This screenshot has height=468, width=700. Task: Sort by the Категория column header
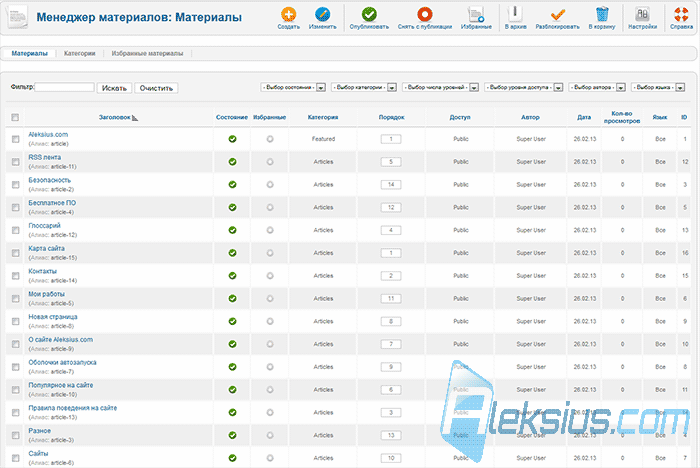click(x=323, y=117)
